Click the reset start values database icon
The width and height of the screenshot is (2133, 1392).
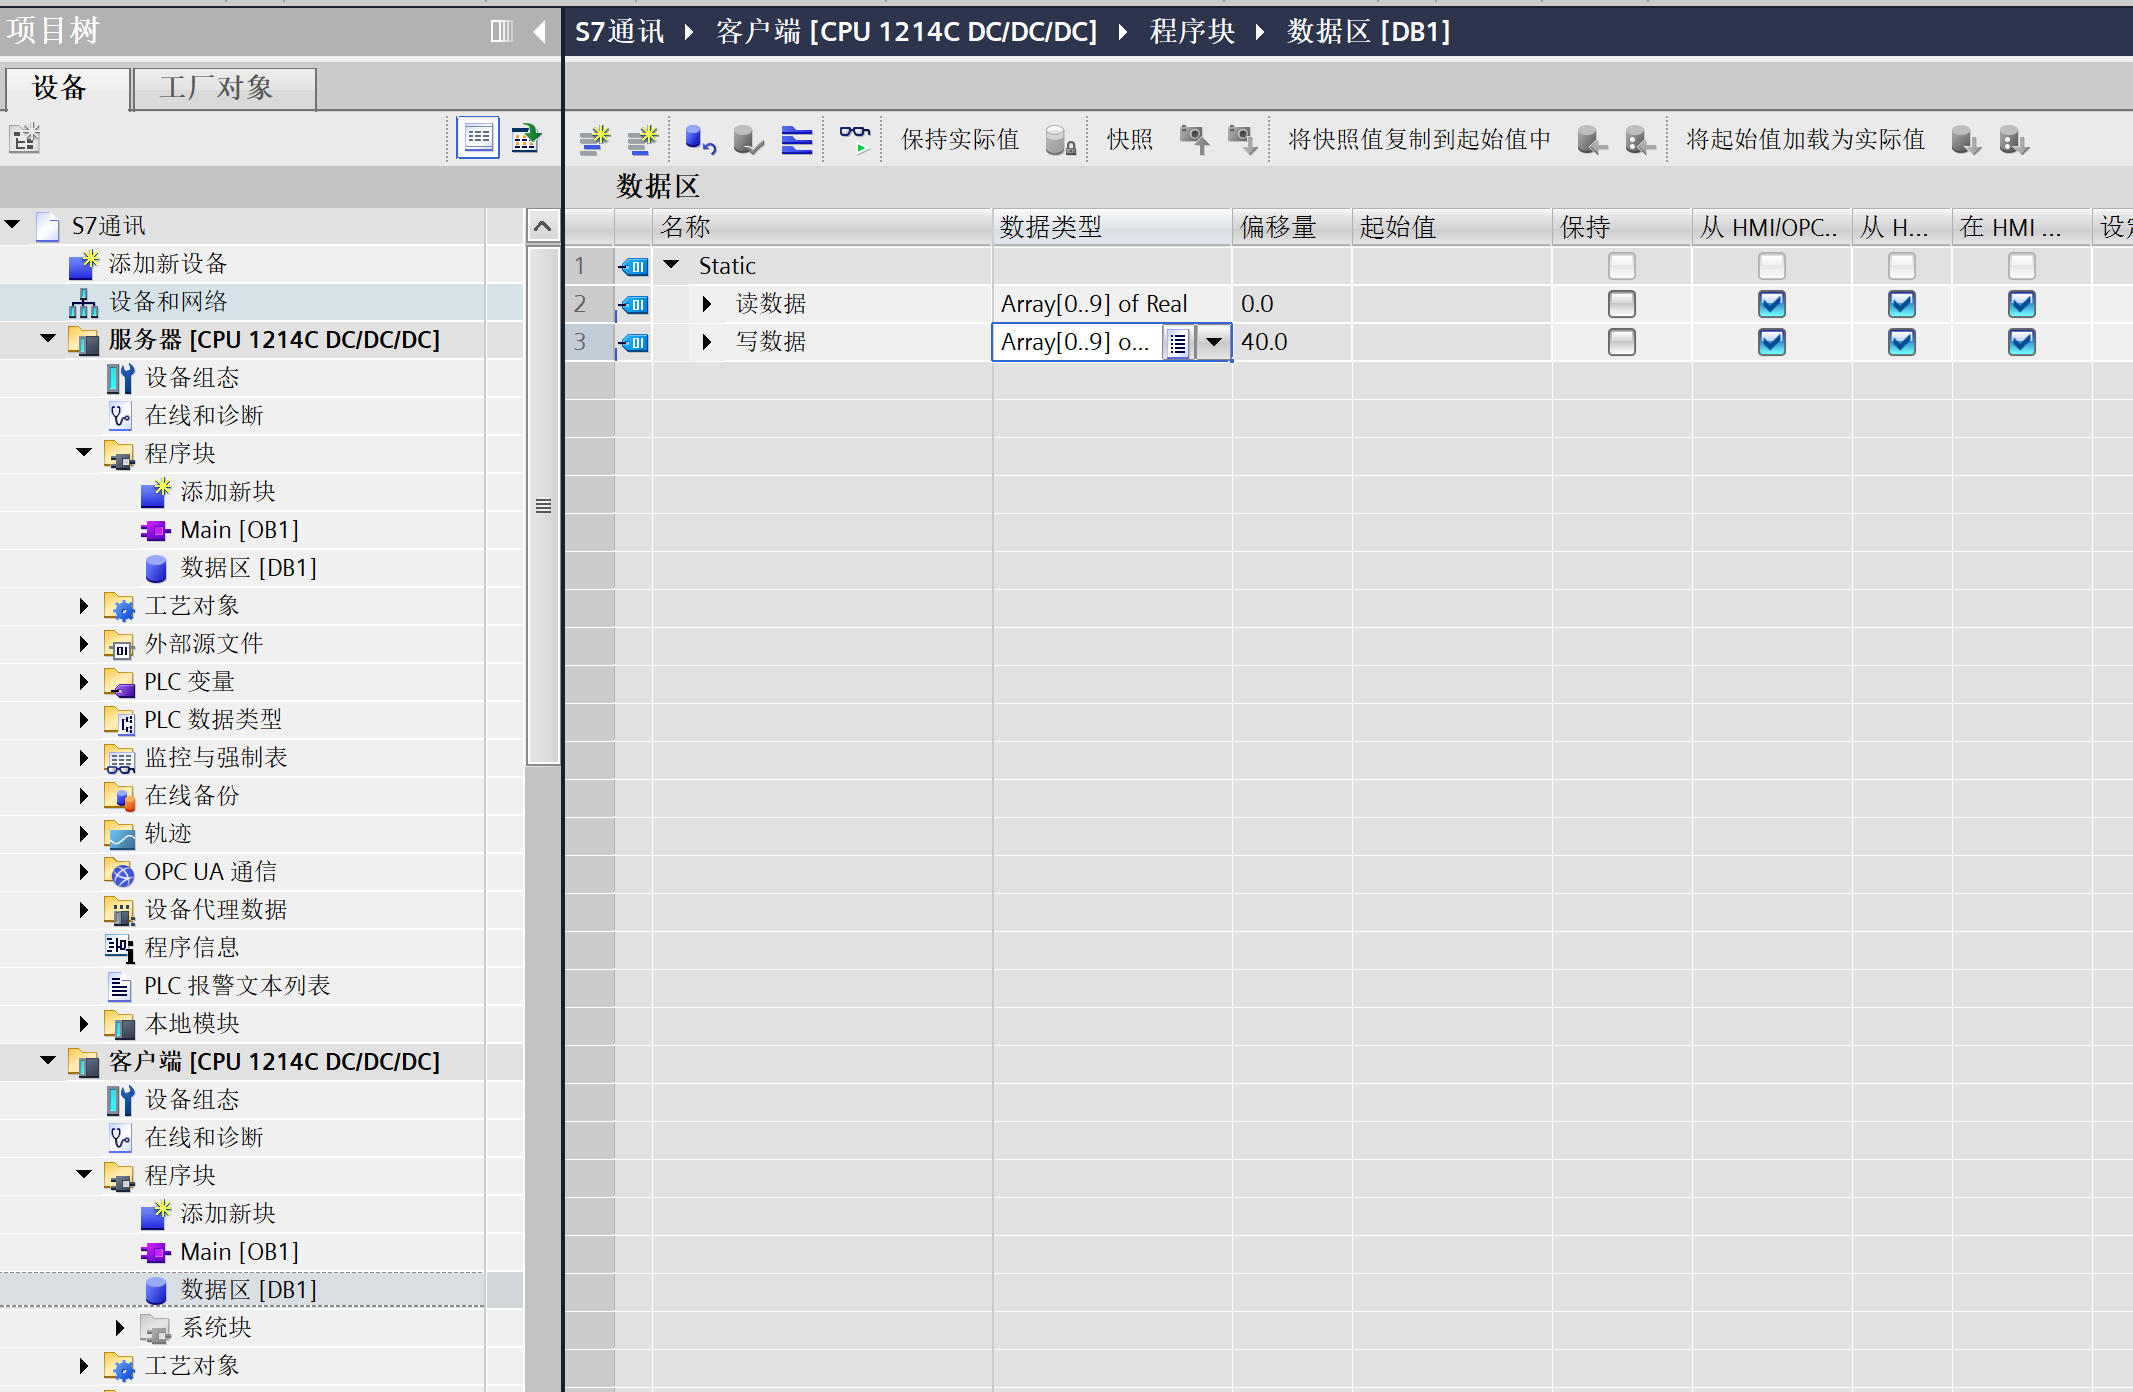coord(699,140)
